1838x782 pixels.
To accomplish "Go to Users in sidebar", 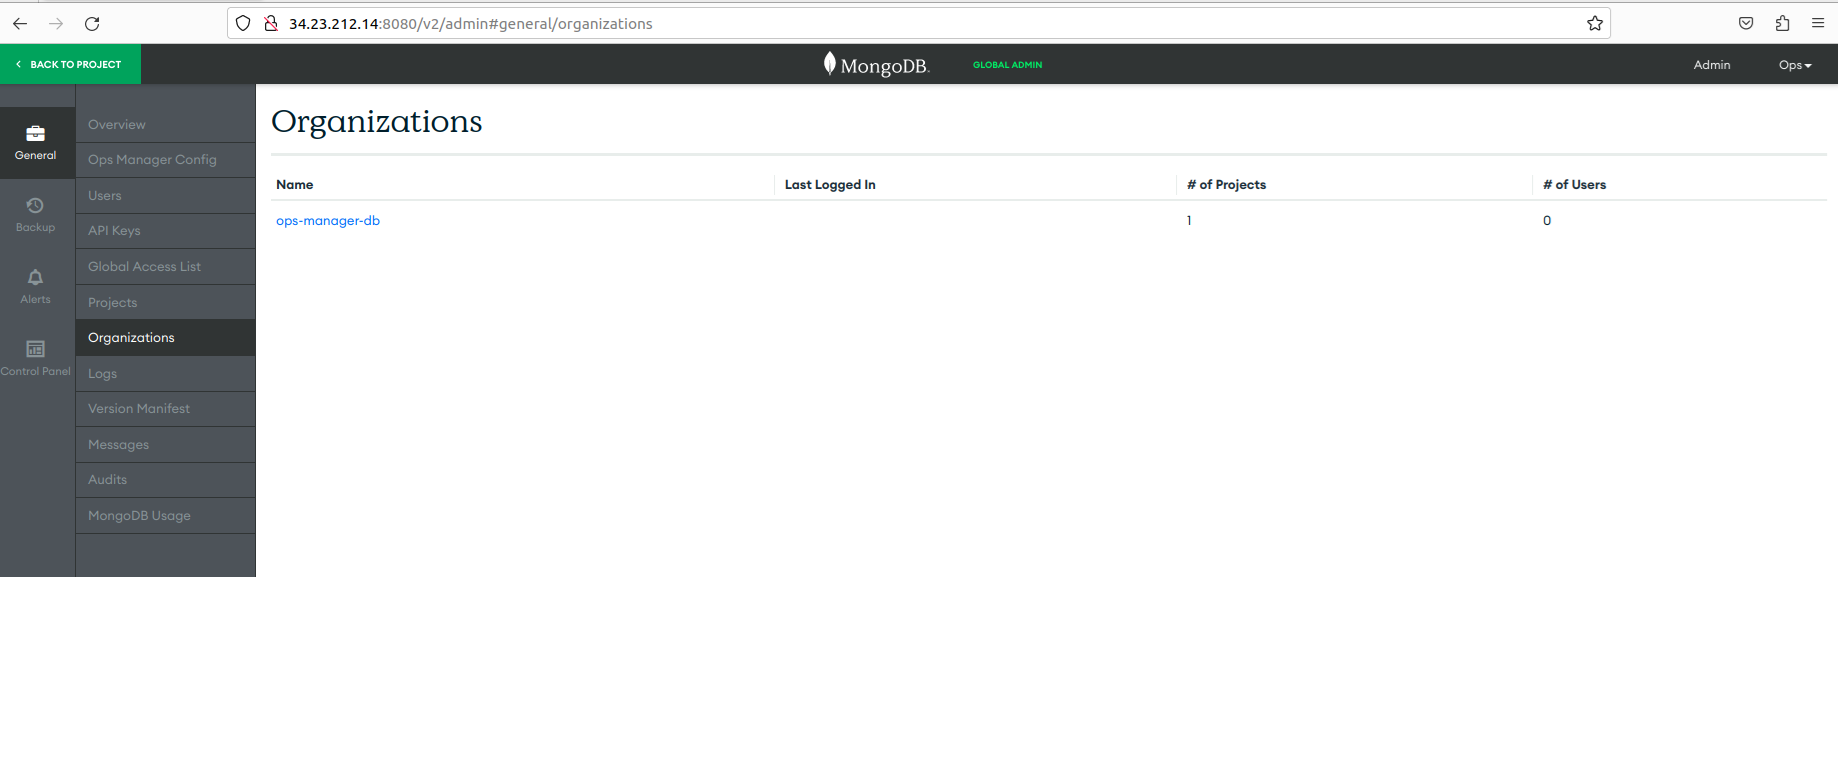I will [166, 196].
